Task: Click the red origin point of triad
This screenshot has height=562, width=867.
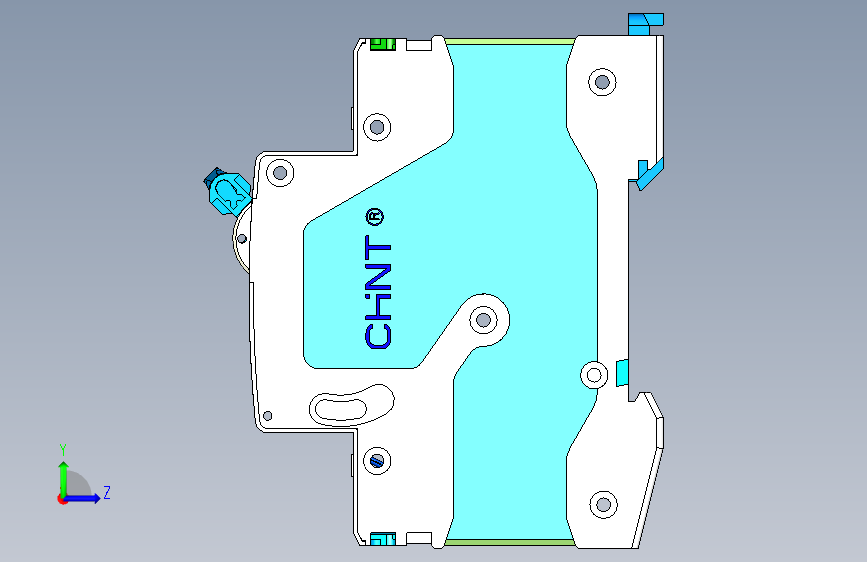Action: click(62, 499)
